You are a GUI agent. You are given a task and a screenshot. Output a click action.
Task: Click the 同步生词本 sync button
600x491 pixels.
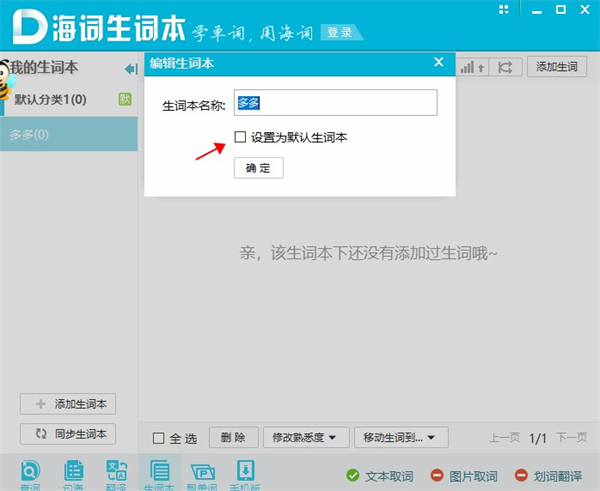pyautogui.click(x=68, y=434)
